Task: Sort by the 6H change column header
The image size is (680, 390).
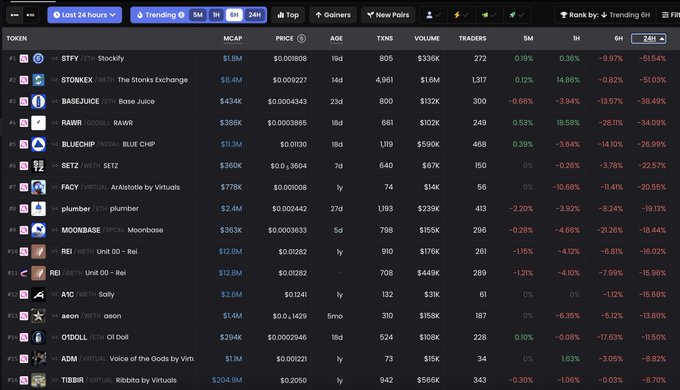Action: (x=619, y=39)
